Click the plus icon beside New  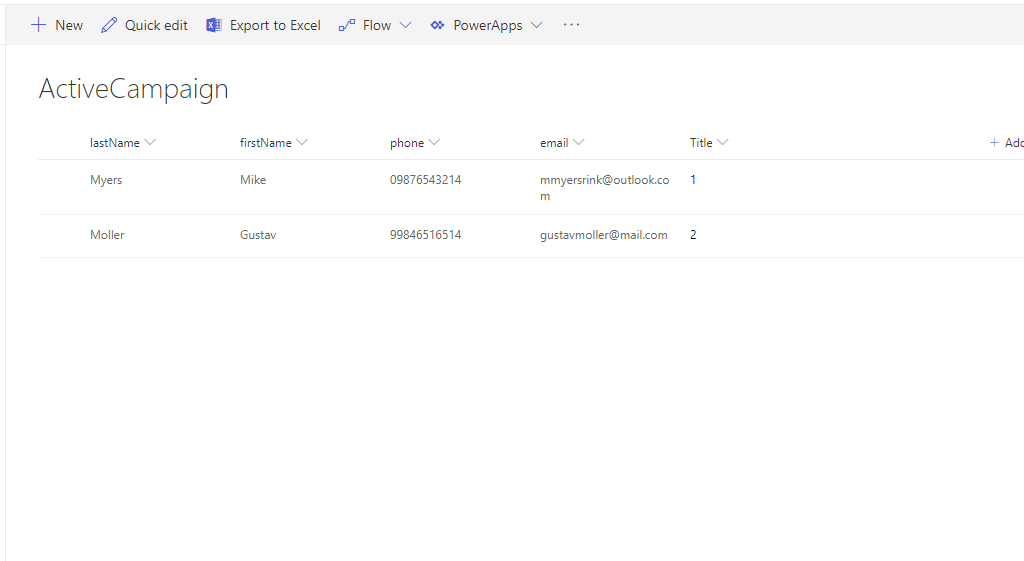pyautogui.click(x=39, y=25)
